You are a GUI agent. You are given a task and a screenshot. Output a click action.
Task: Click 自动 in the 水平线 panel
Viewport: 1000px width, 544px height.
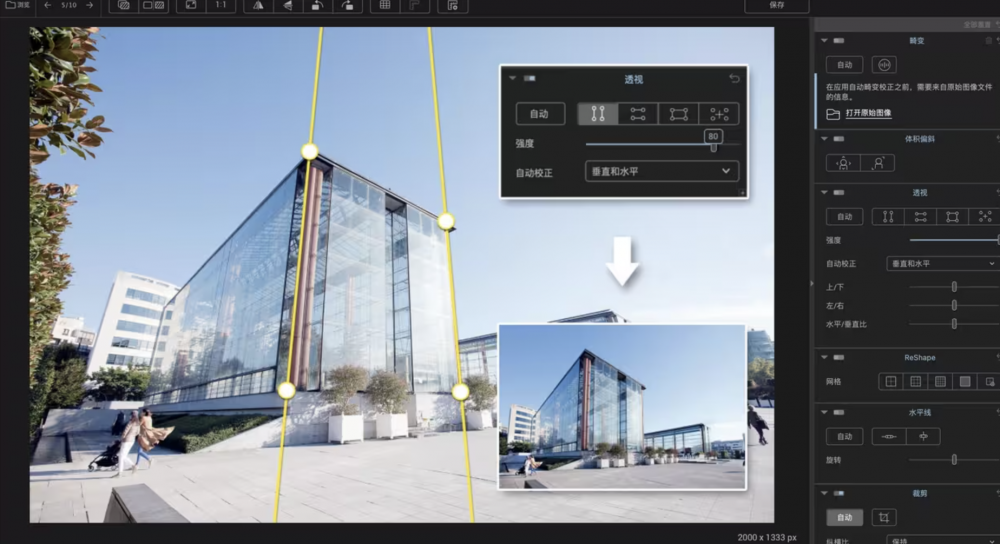(x=844, y=436)
